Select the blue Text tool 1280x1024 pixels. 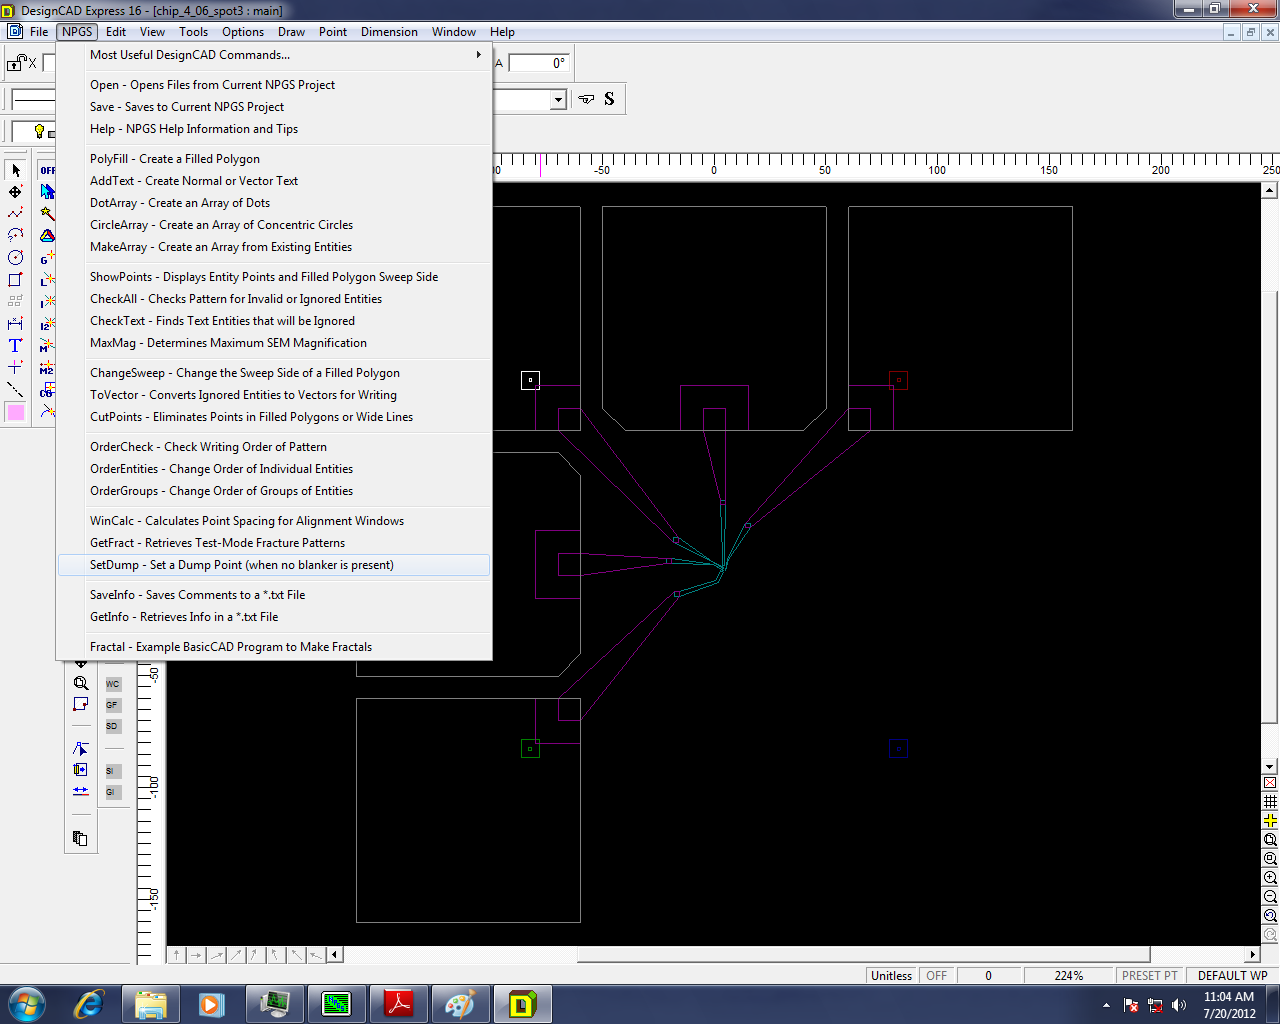(x=15, y=345)
